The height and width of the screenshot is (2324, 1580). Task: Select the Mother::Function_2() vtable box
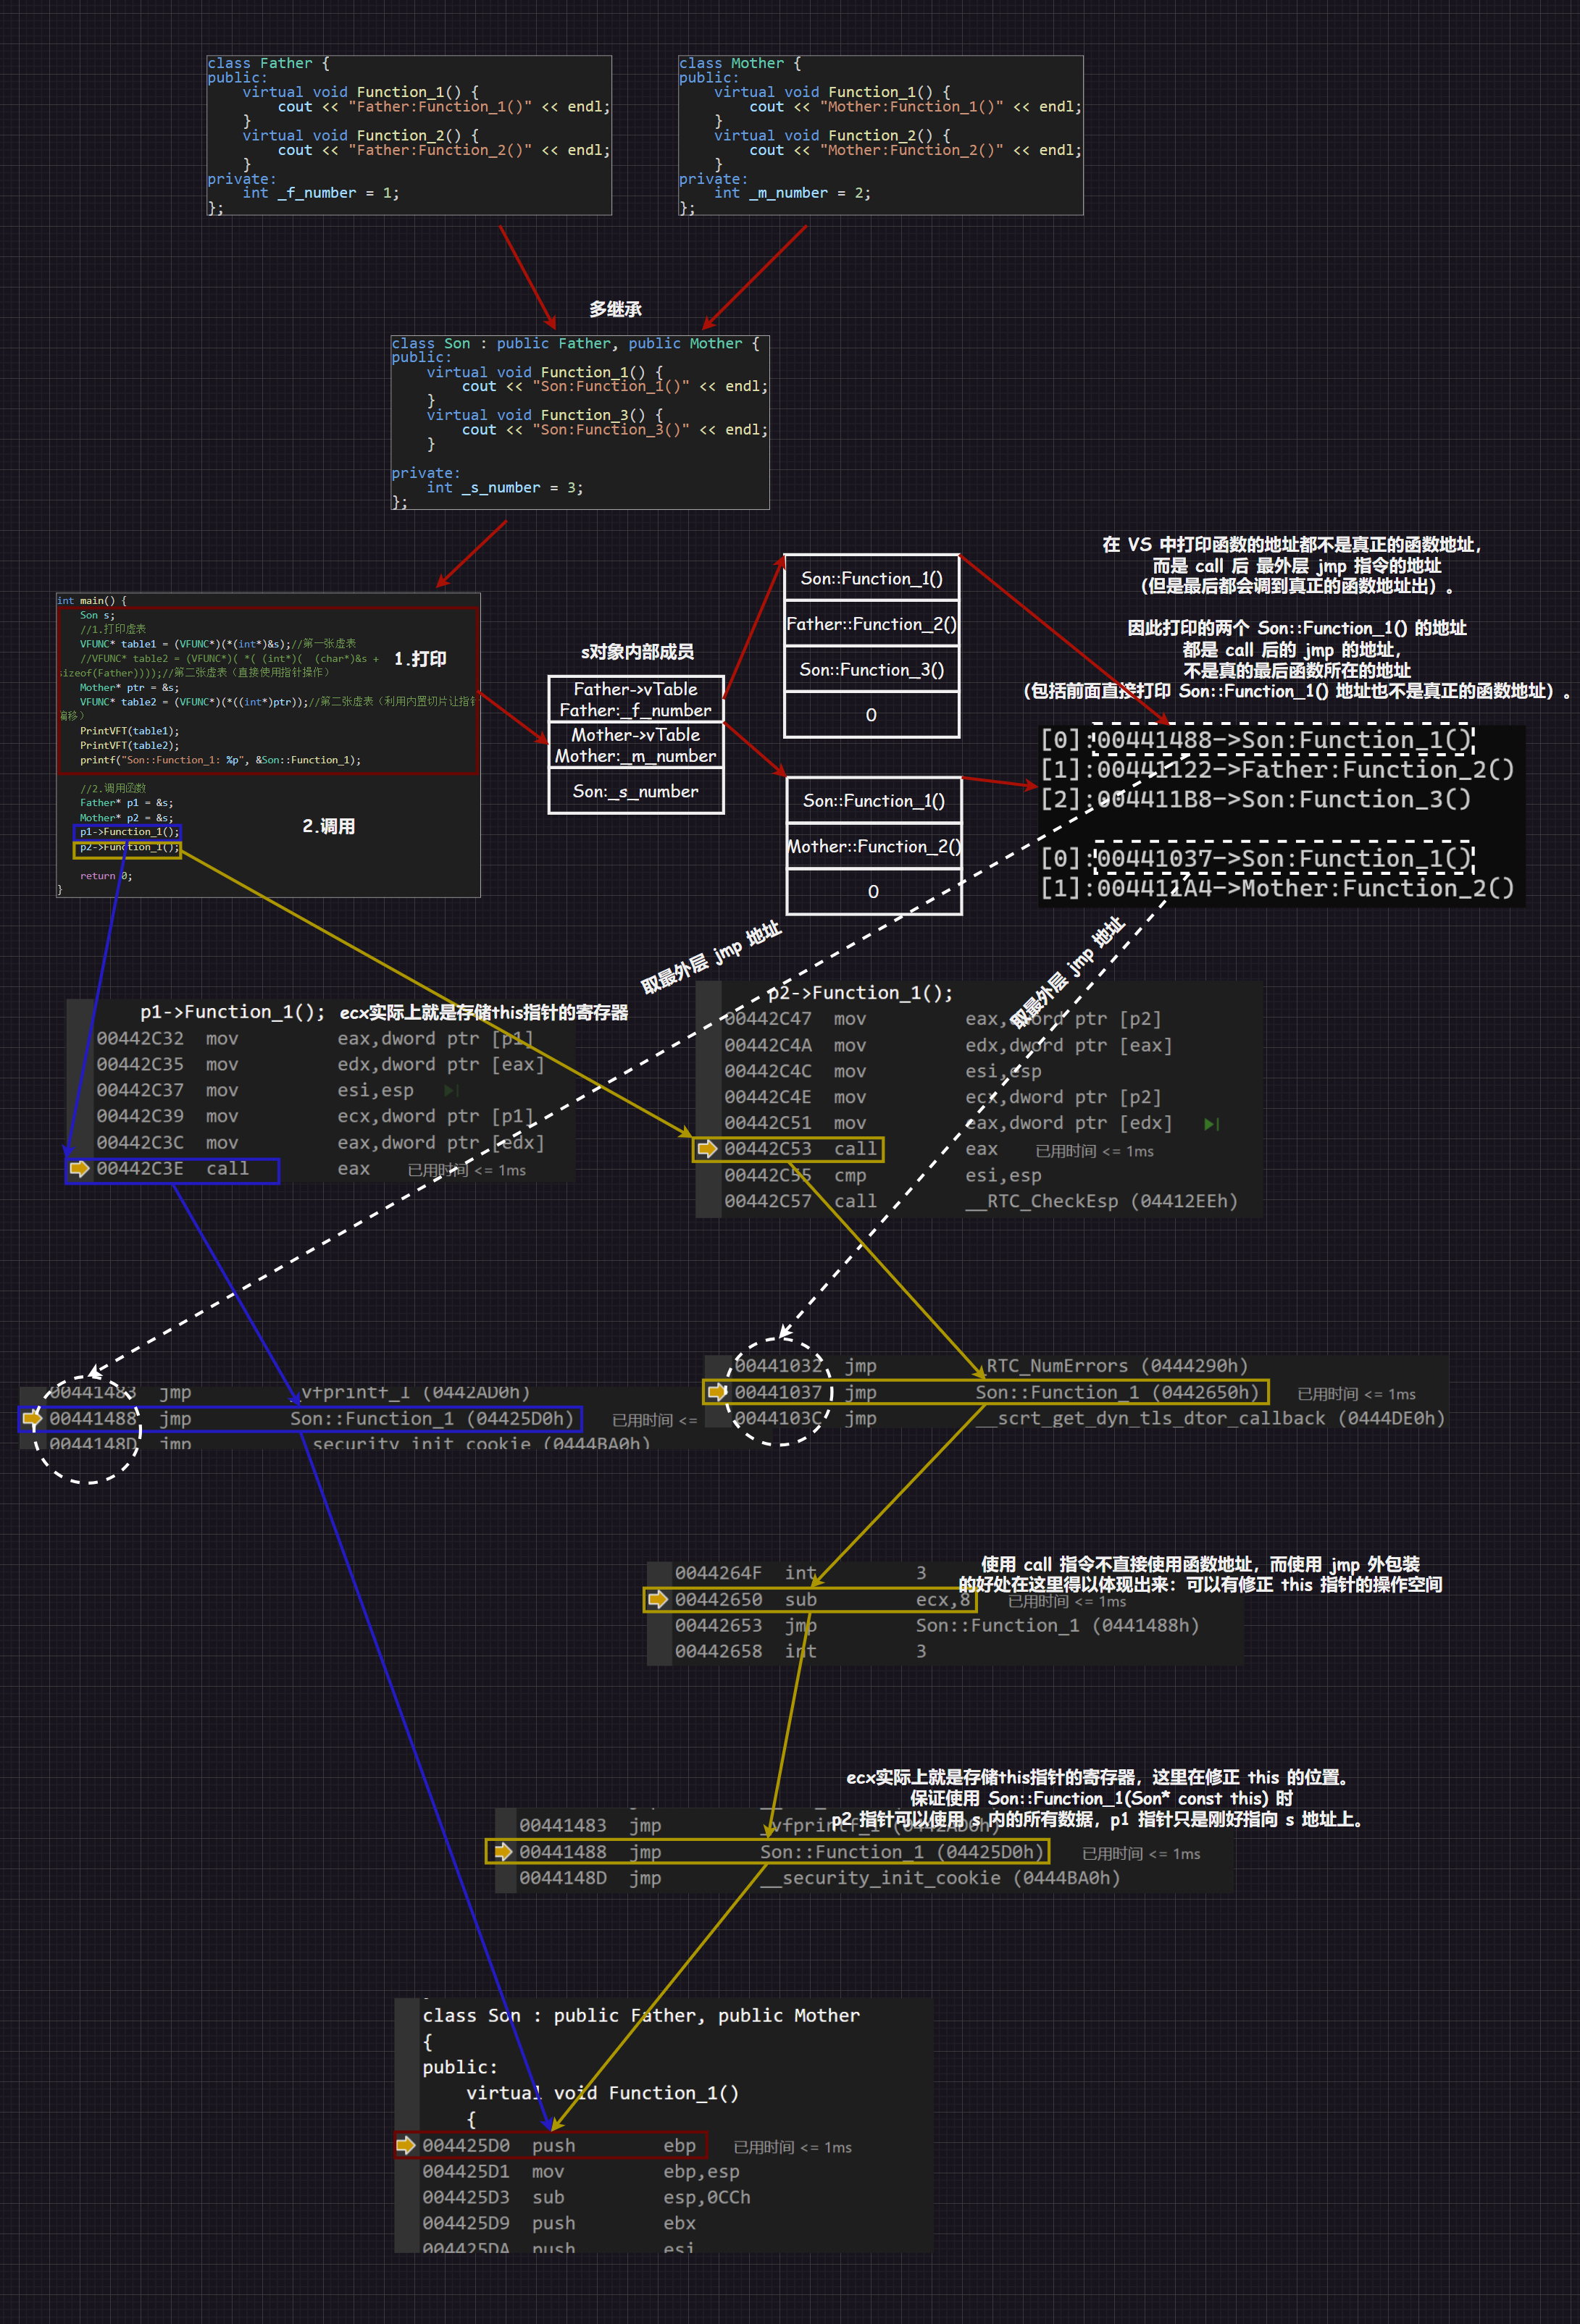point(873,846)
